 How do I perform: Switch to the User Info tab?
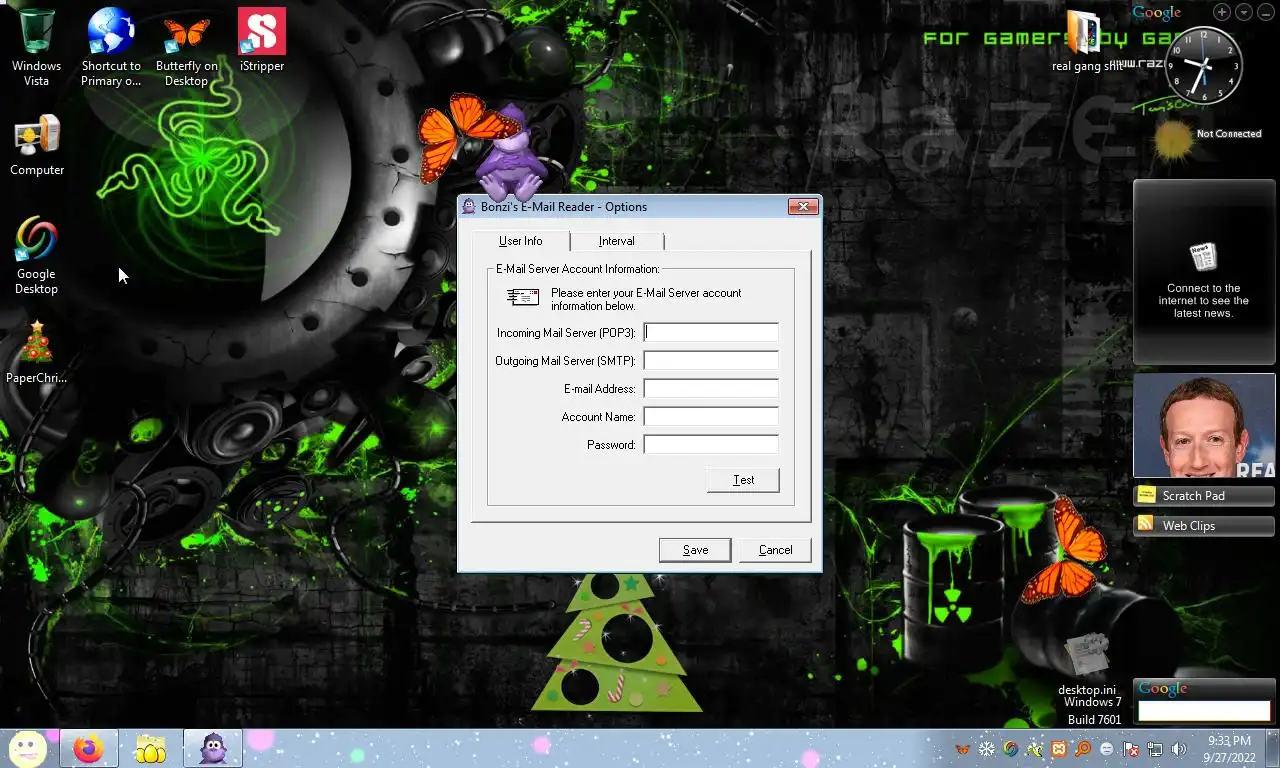(520, 241)
